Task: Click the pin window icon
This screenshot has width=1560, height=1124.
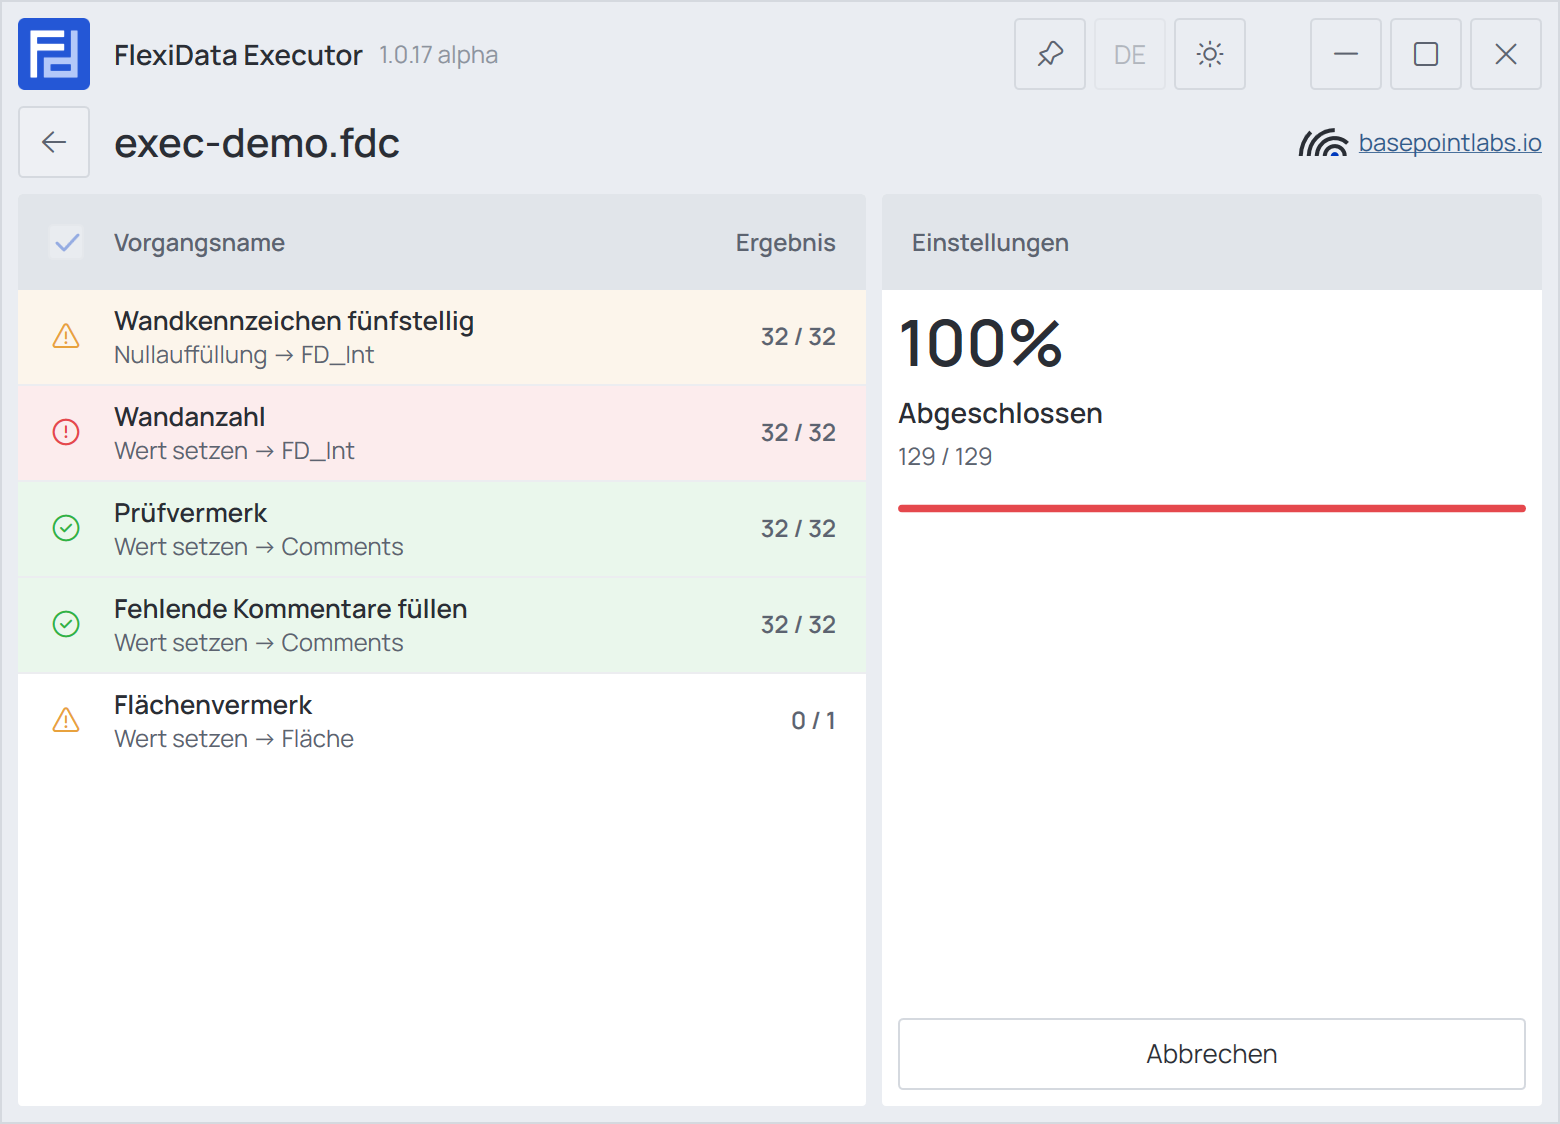Action: point(1050,54)
